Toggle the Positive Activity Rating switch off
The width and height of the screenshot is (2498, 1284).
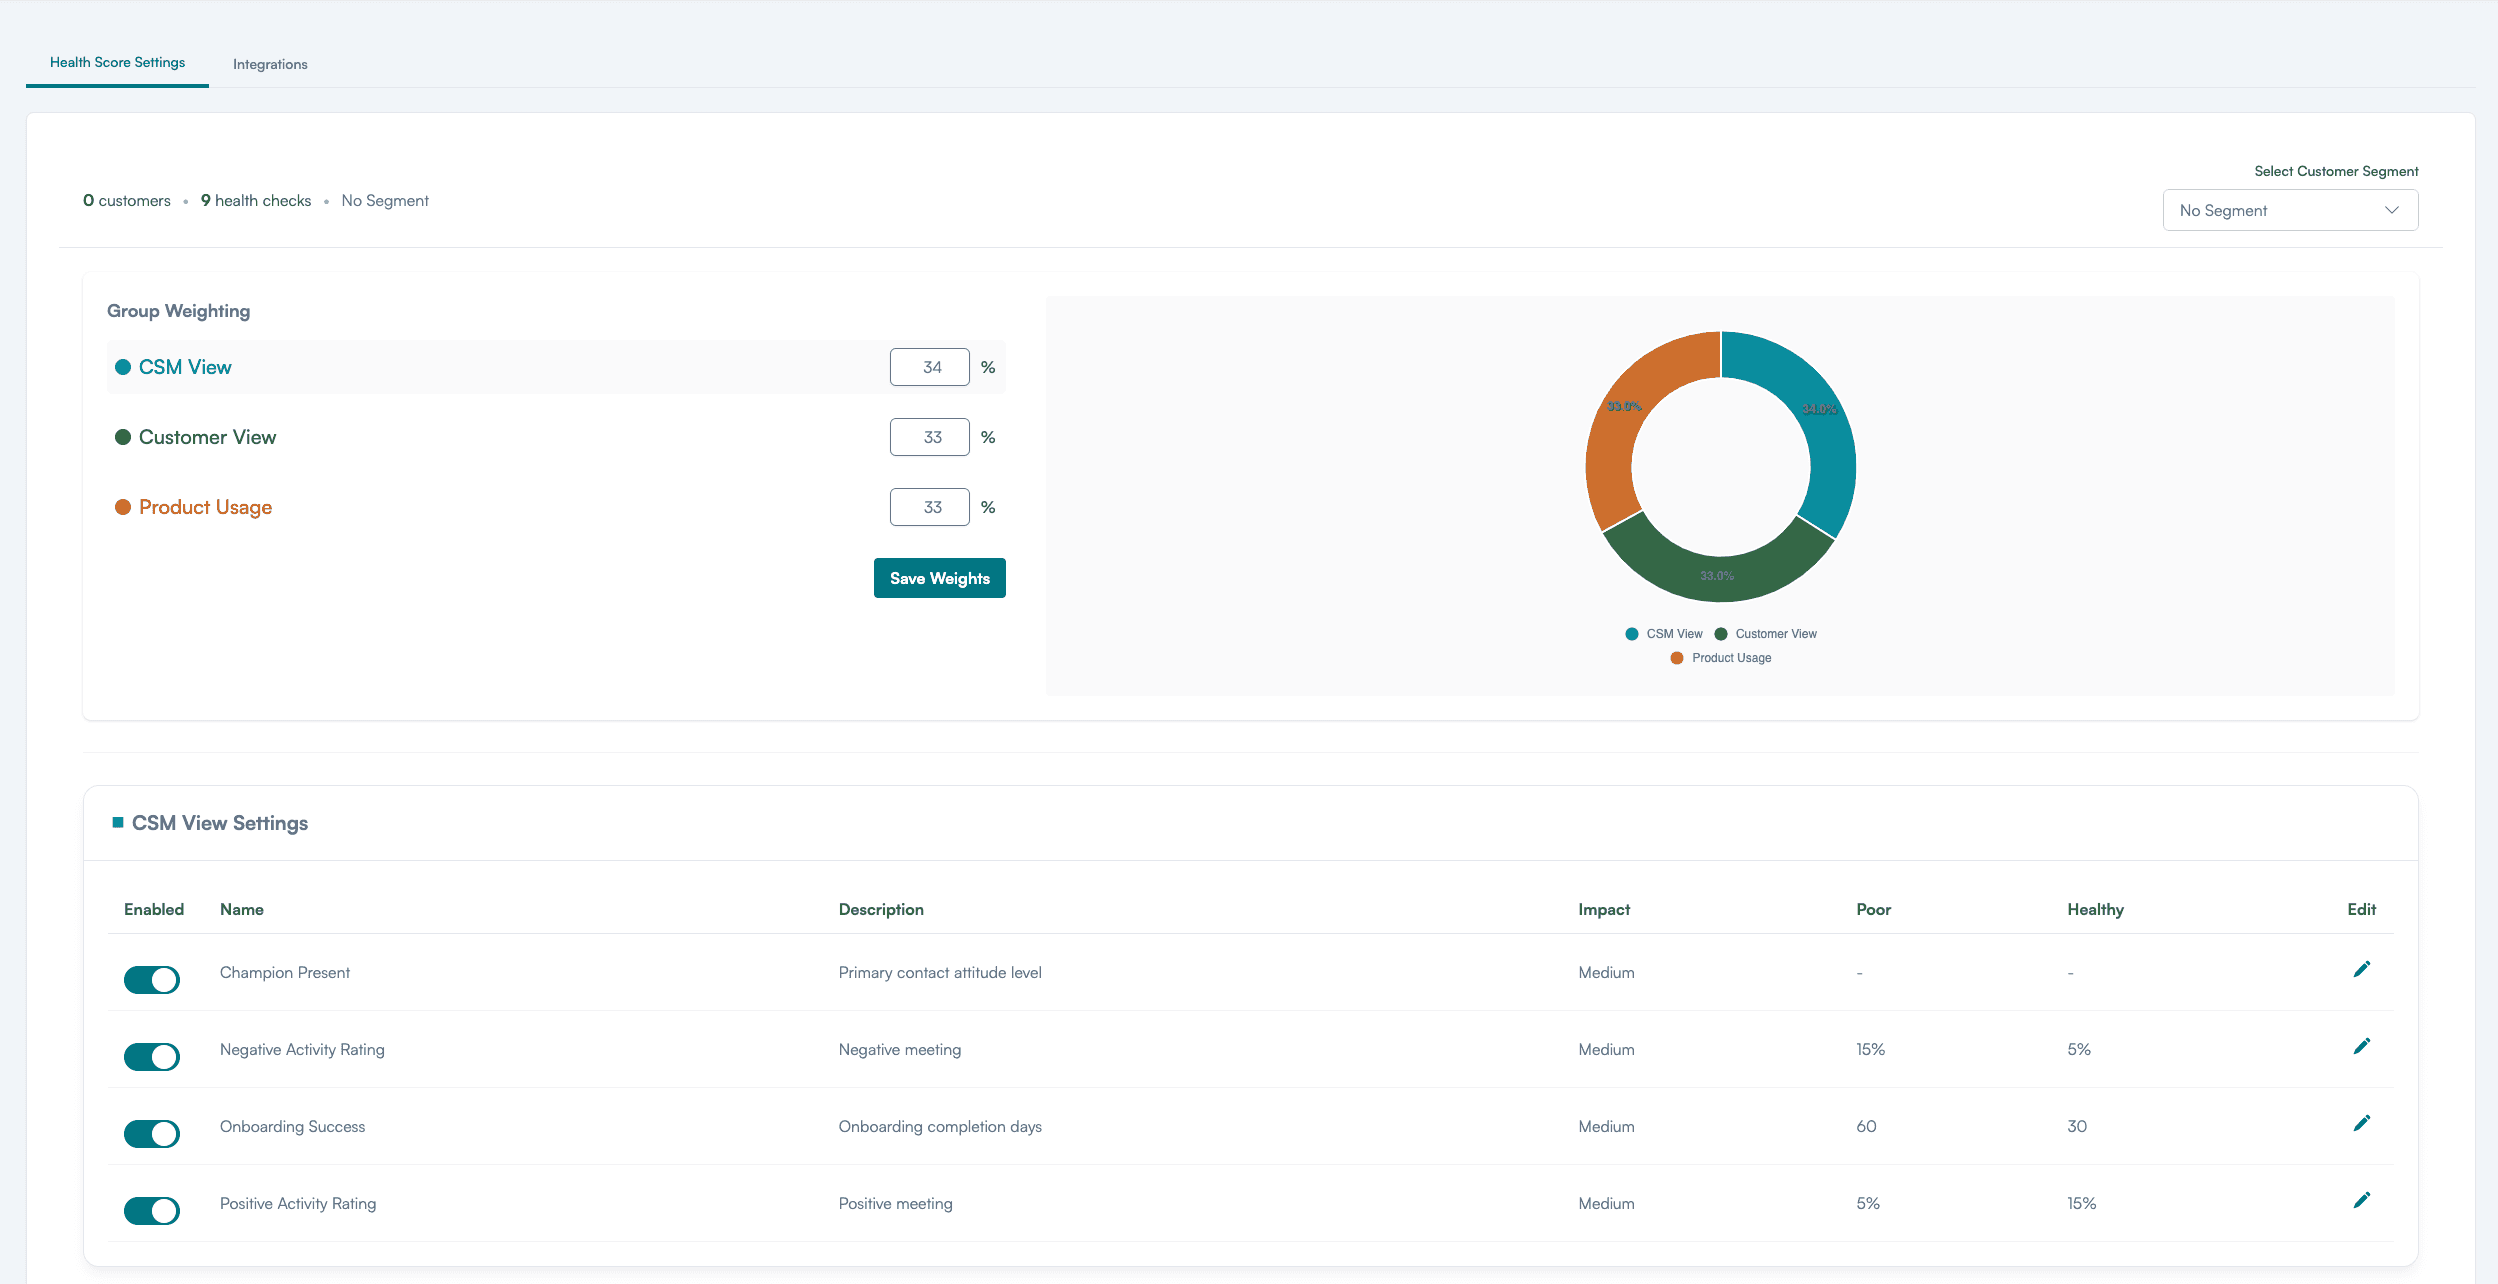[152, 1210]
